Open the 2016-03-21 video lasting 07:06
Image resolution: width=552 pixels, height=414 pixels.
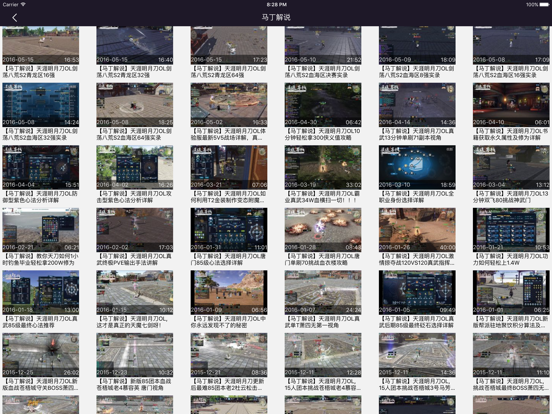click(229, 167)
